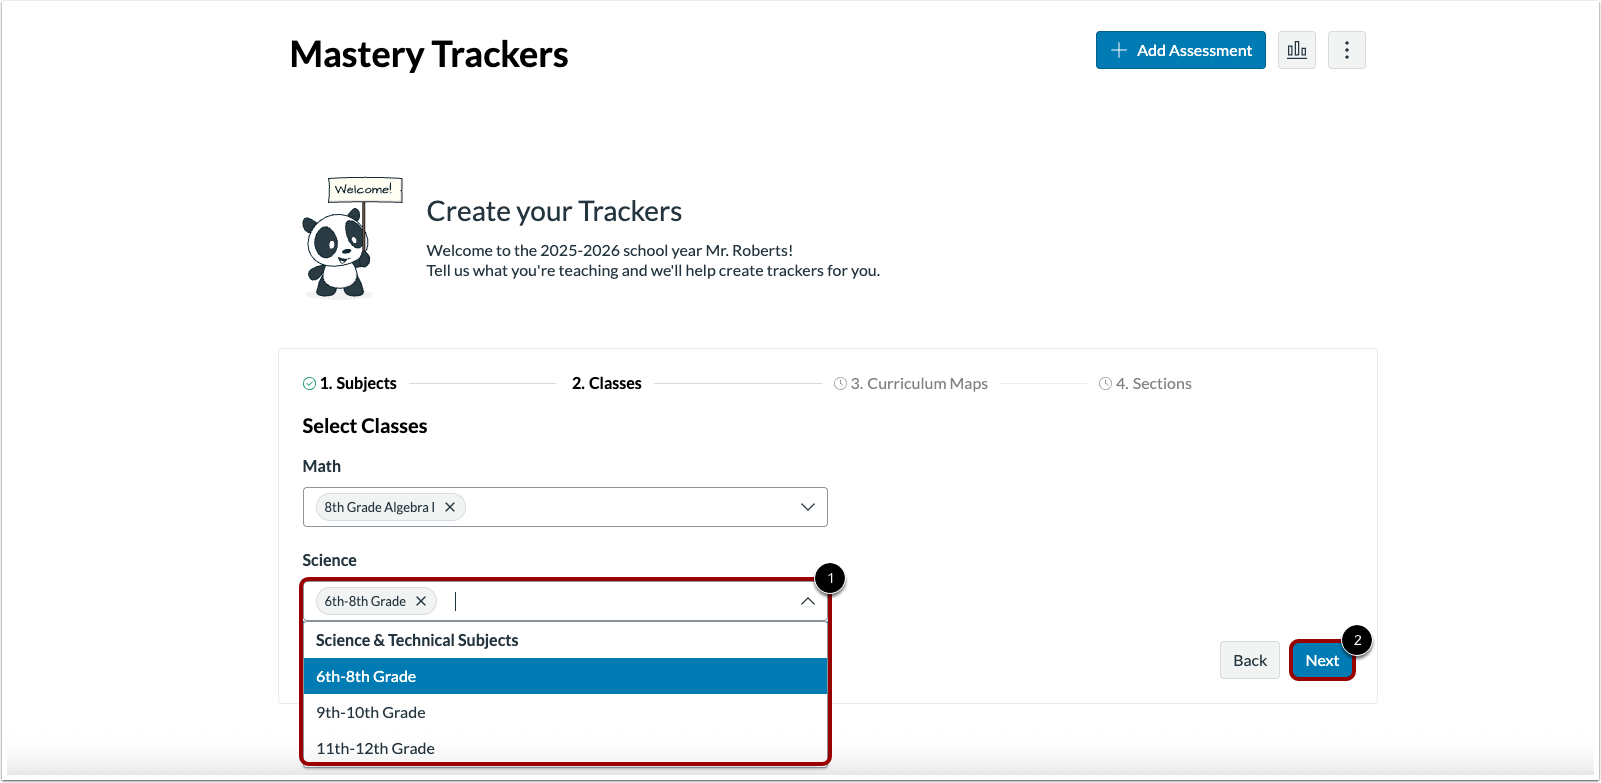
Task: Collapse the Science classes dropdown arrow
Action: [x=808, y=601]
